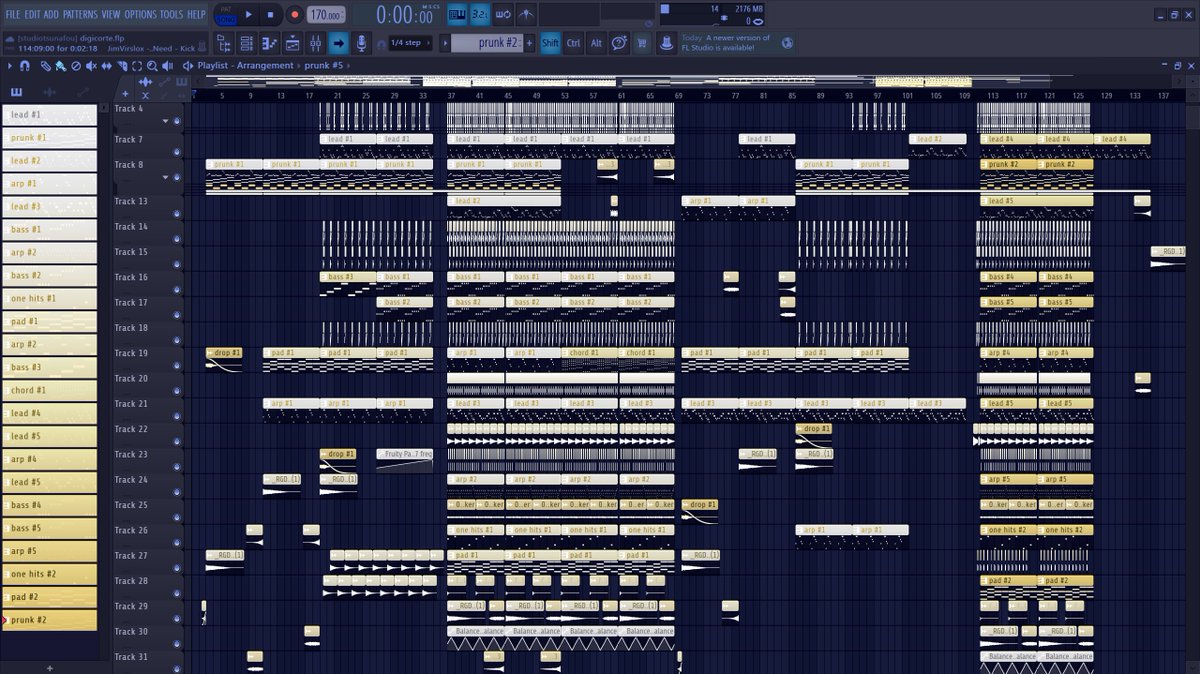
Task: Click the microphone recording icon
Action: point(362,43)
